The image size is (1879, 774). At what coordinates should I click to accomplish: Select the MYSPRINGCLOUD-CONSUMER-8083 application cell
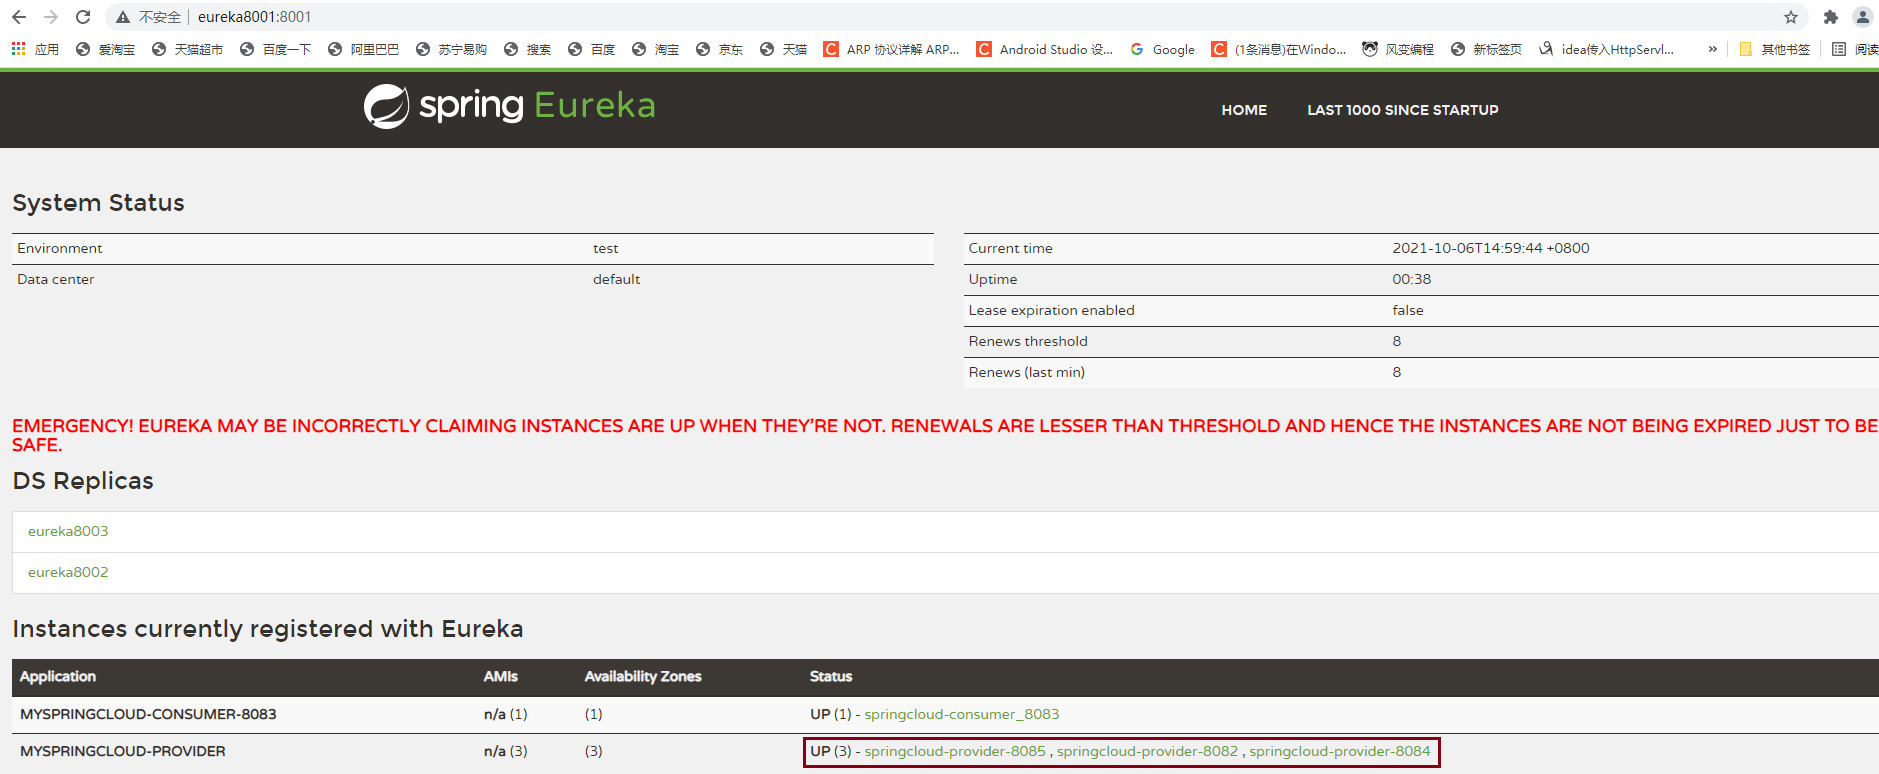coord(148,714)
